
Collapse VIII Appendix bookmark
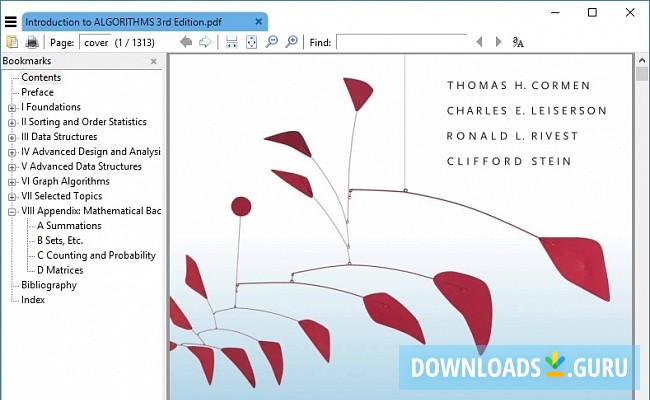pos(12,212)
